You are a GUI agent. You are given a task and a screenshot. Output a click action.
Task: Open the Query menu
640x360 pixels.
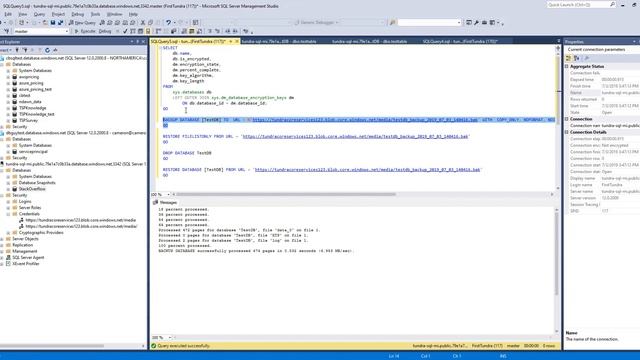[x=39, y=14]
